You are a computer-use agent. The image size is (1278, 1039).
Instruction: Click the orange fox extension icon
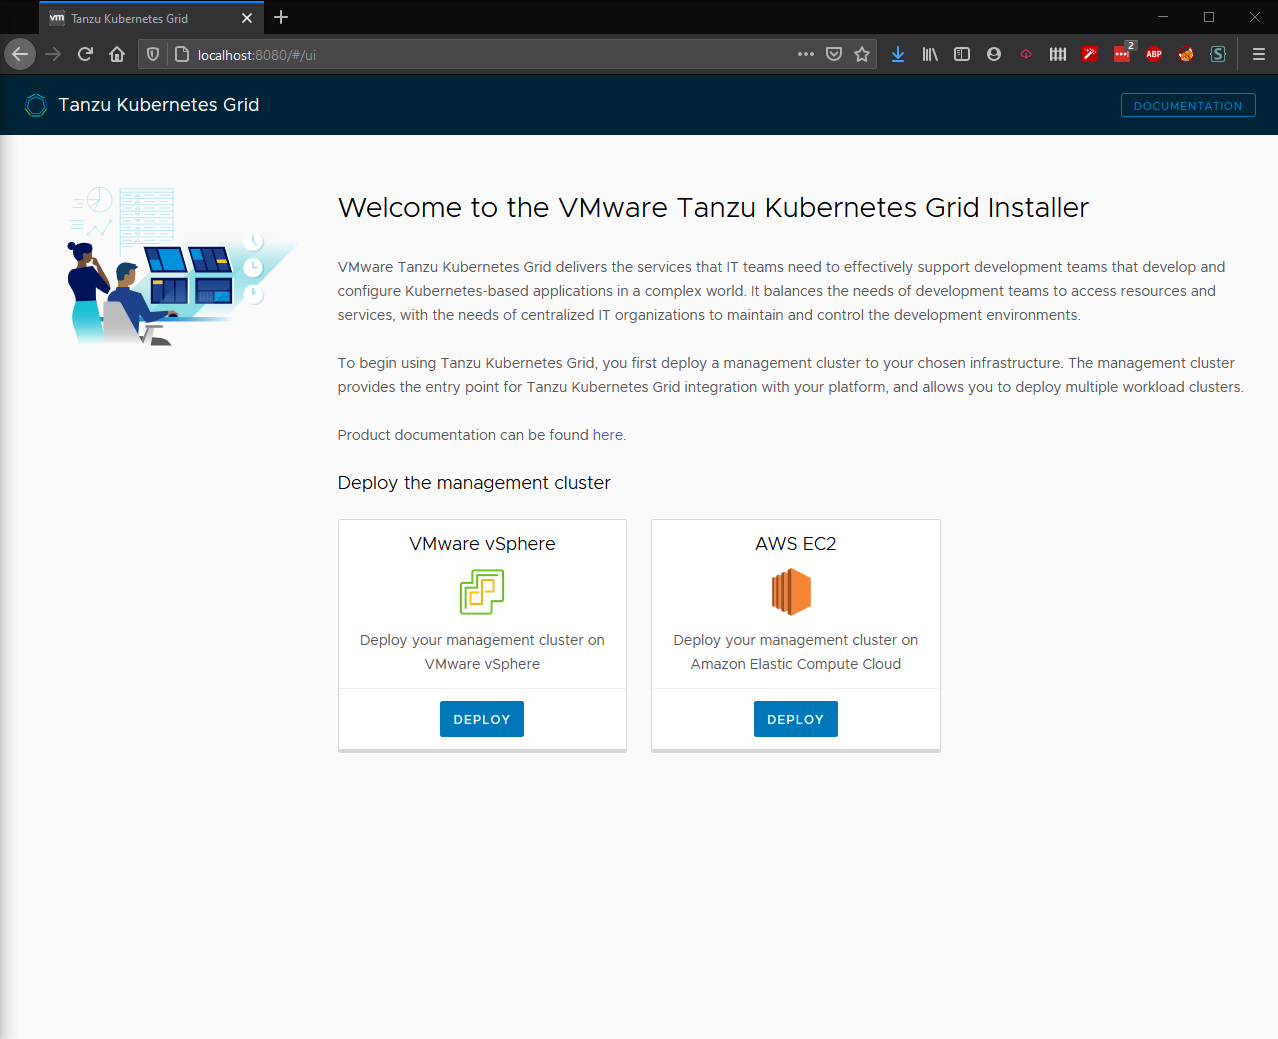tap(1186, 54)
